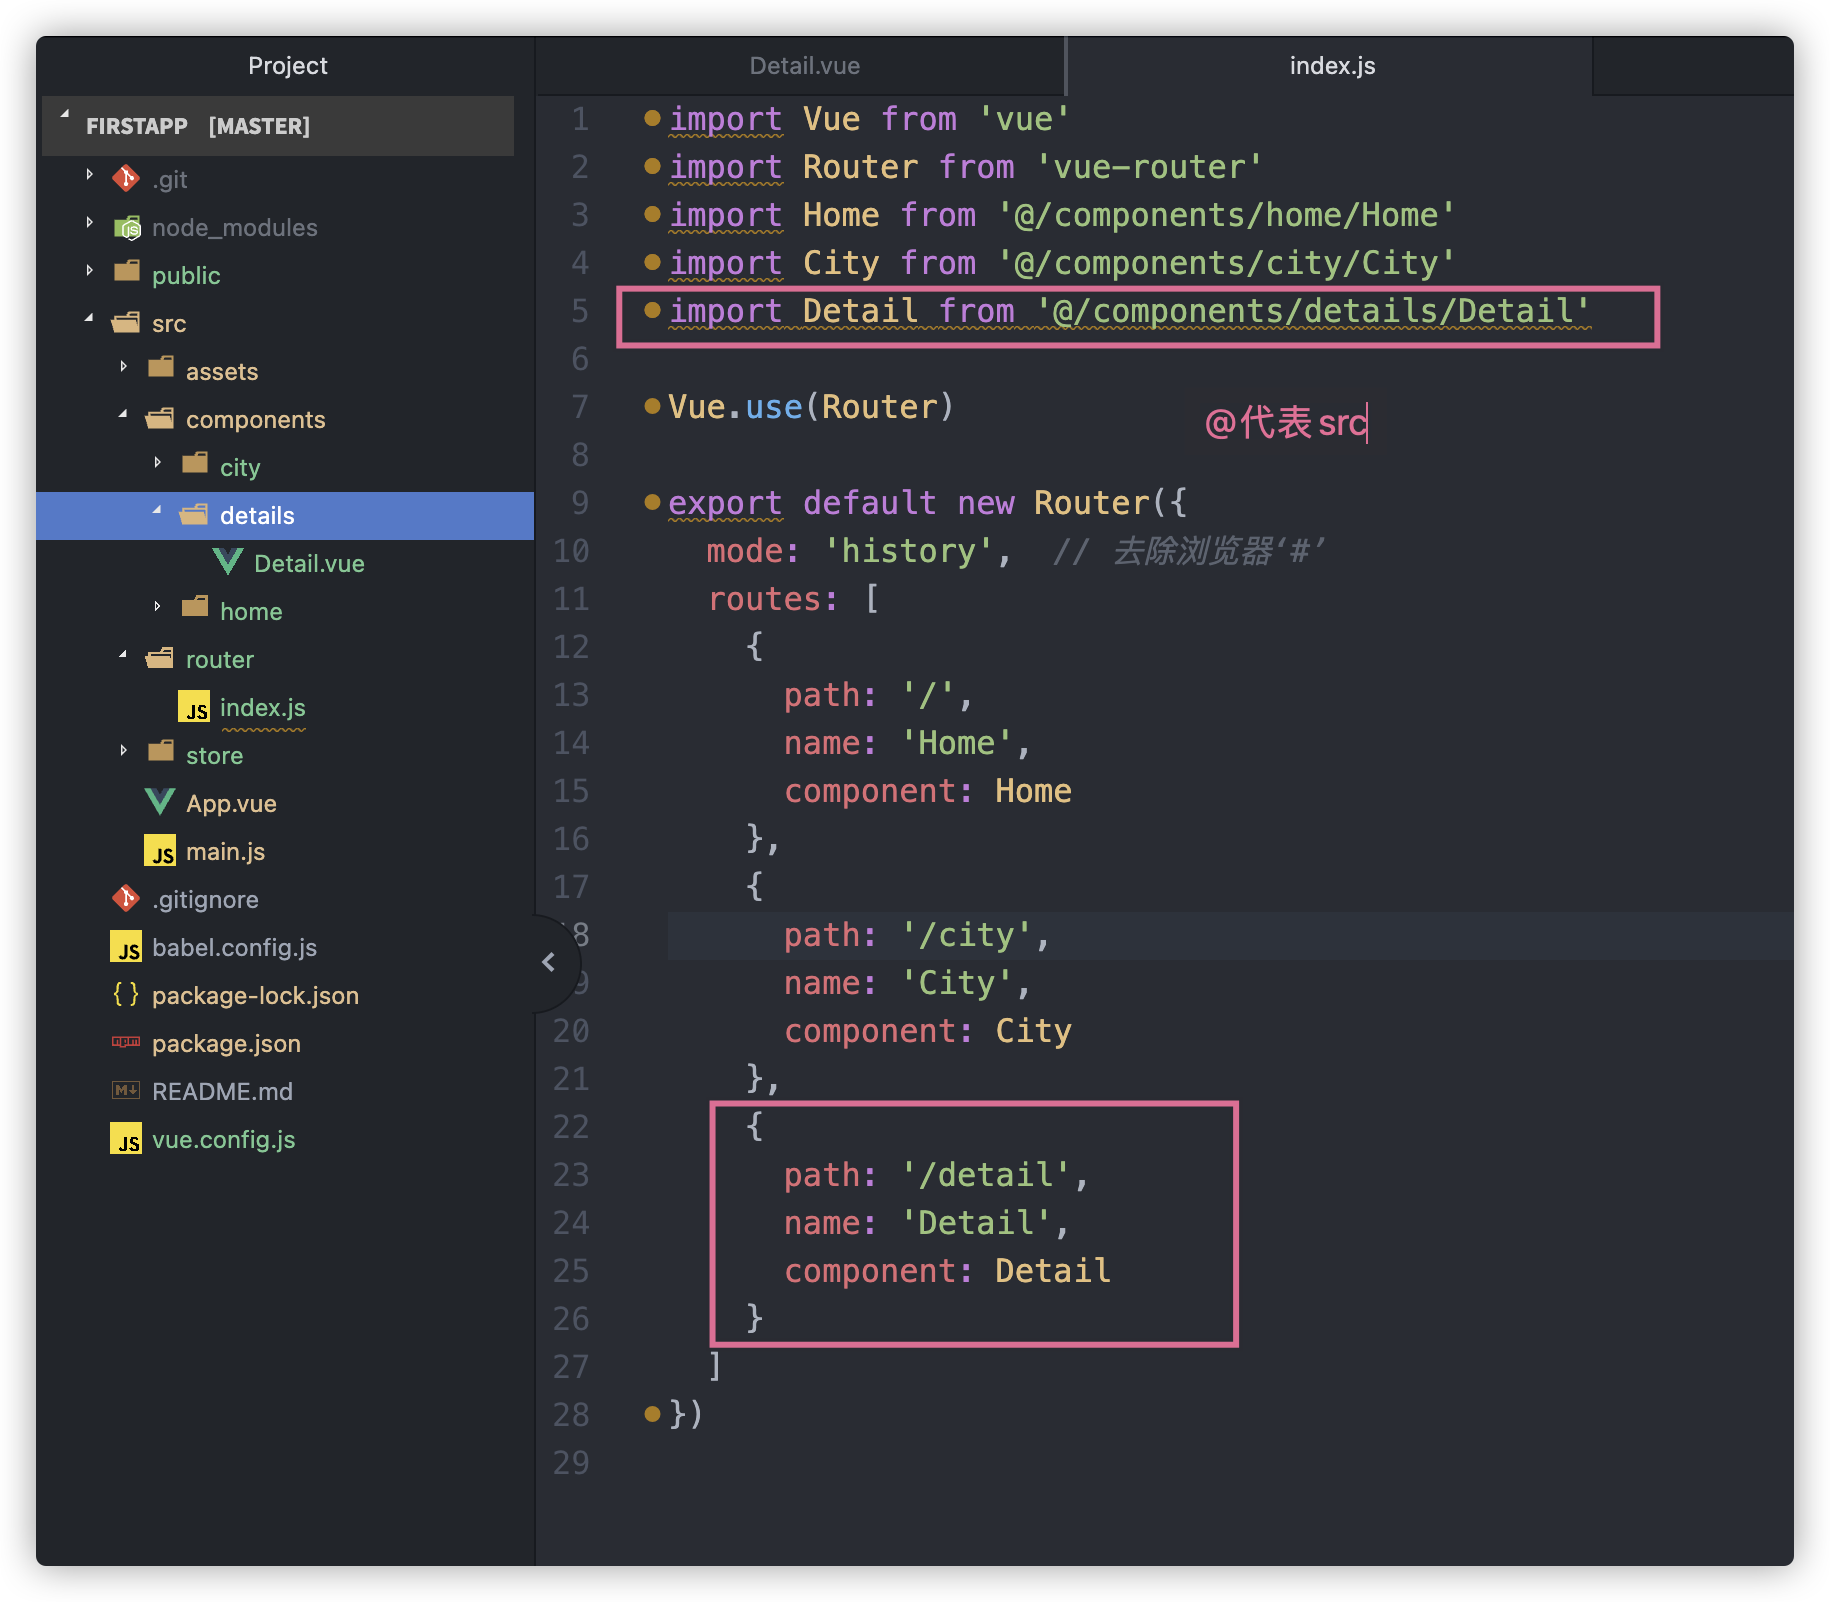
Task: Click the npm icon beside package.json
Action: (126, 1042)
